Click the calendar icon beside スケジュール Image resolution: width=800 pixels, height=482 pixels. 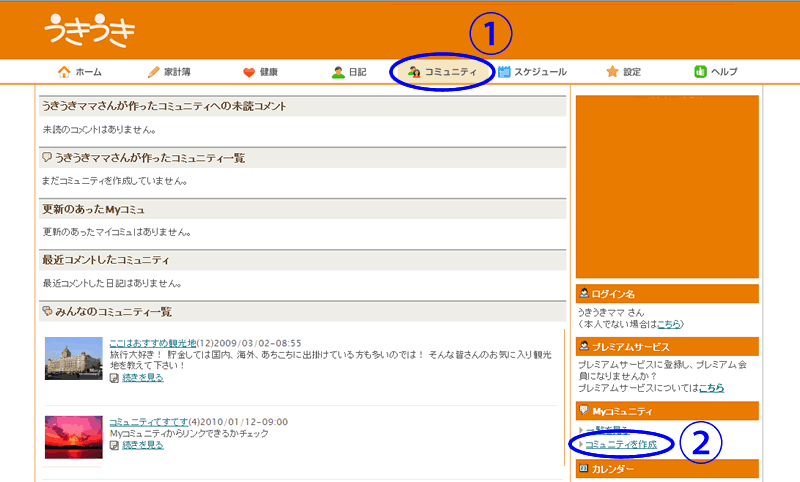pyautogui.click(x=505, y=72)
